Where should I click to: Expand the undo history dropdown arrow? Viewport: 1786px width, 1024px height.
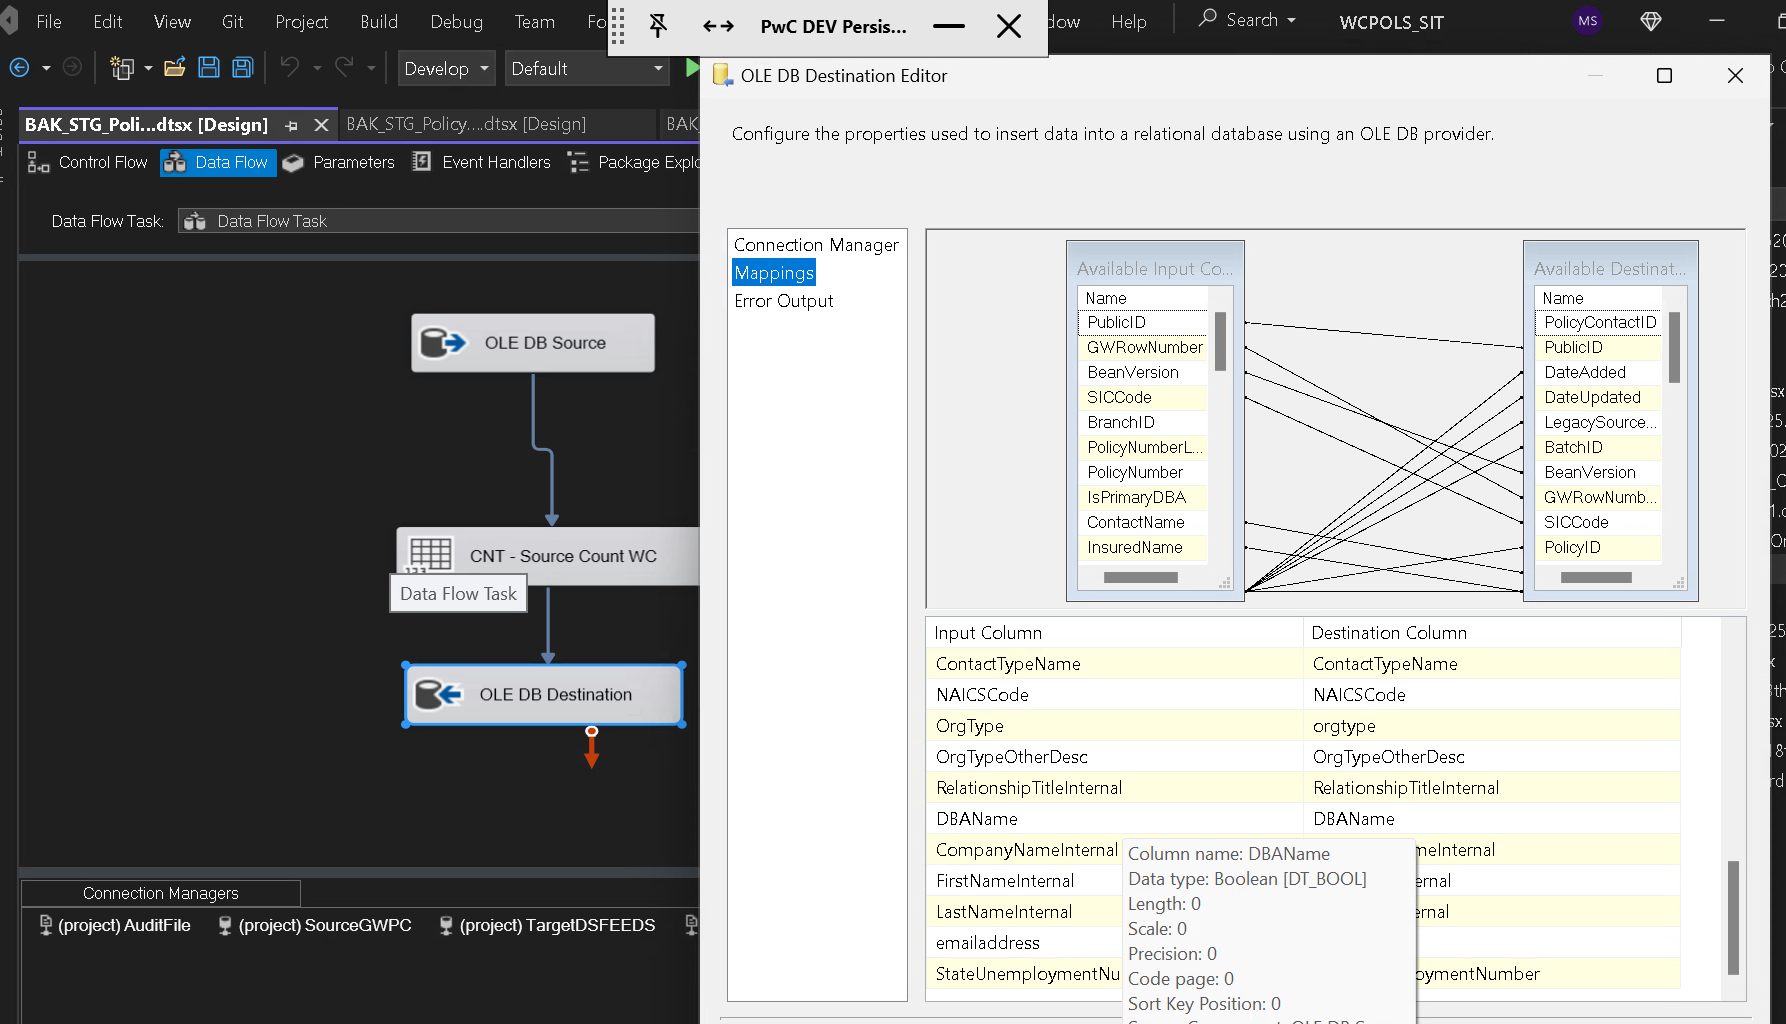coord(317,68)
